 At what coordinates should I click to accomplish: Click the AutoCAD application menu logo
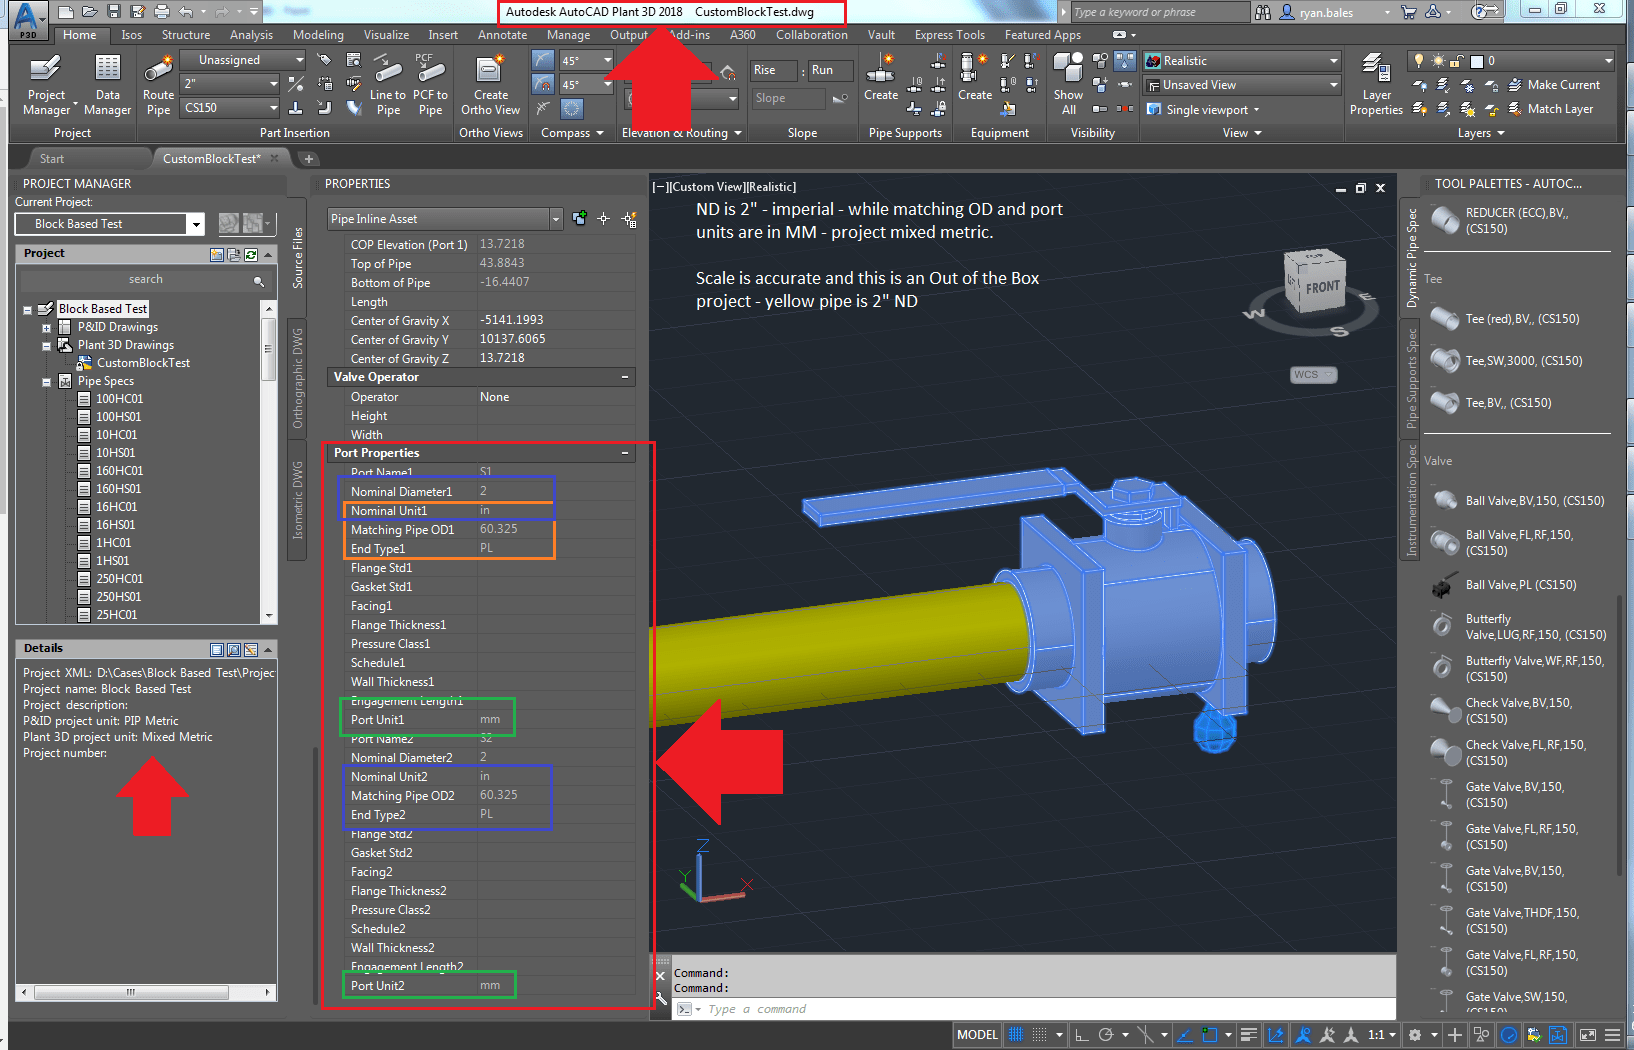point(27,19)
